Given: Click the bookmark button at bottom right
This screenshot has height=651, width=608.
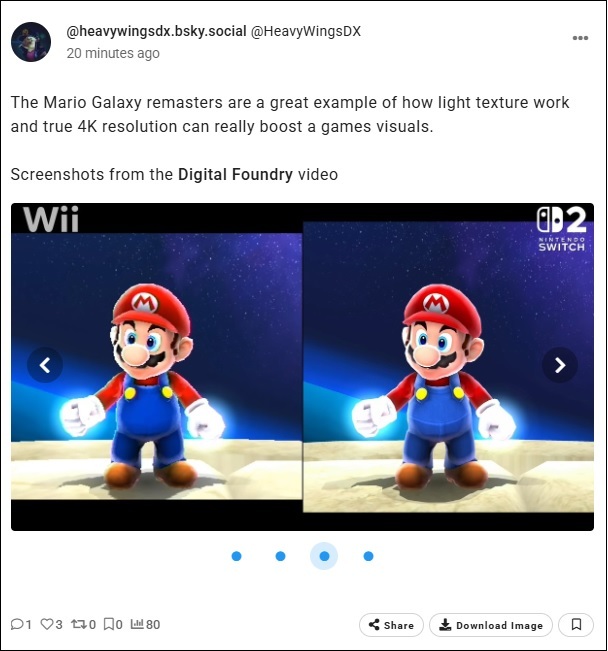Looking at the screenshot, I should tap(576, 624).
